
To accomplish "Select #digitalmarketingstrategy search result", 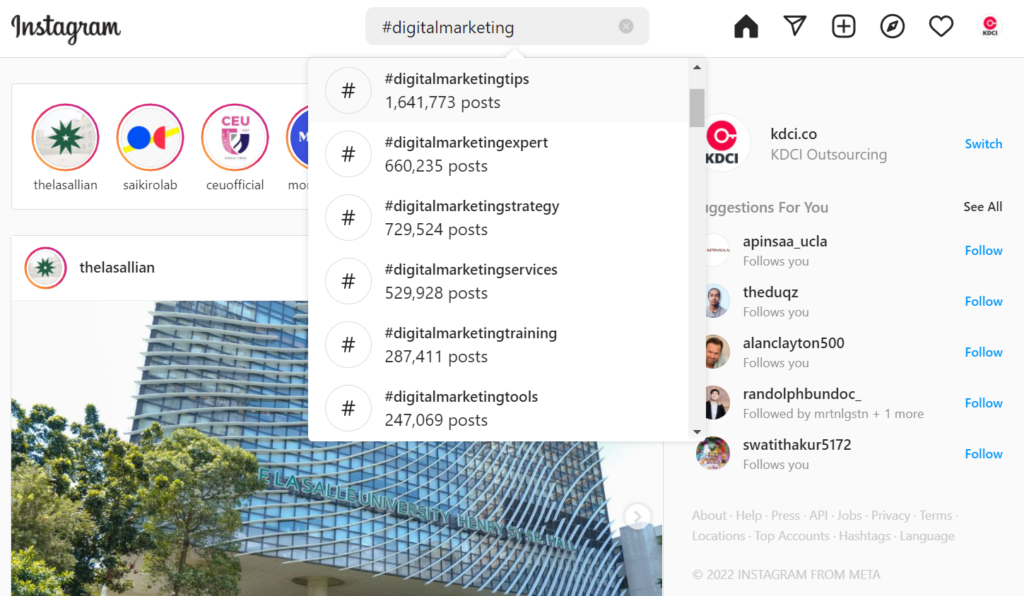I will tap(498, 217).
